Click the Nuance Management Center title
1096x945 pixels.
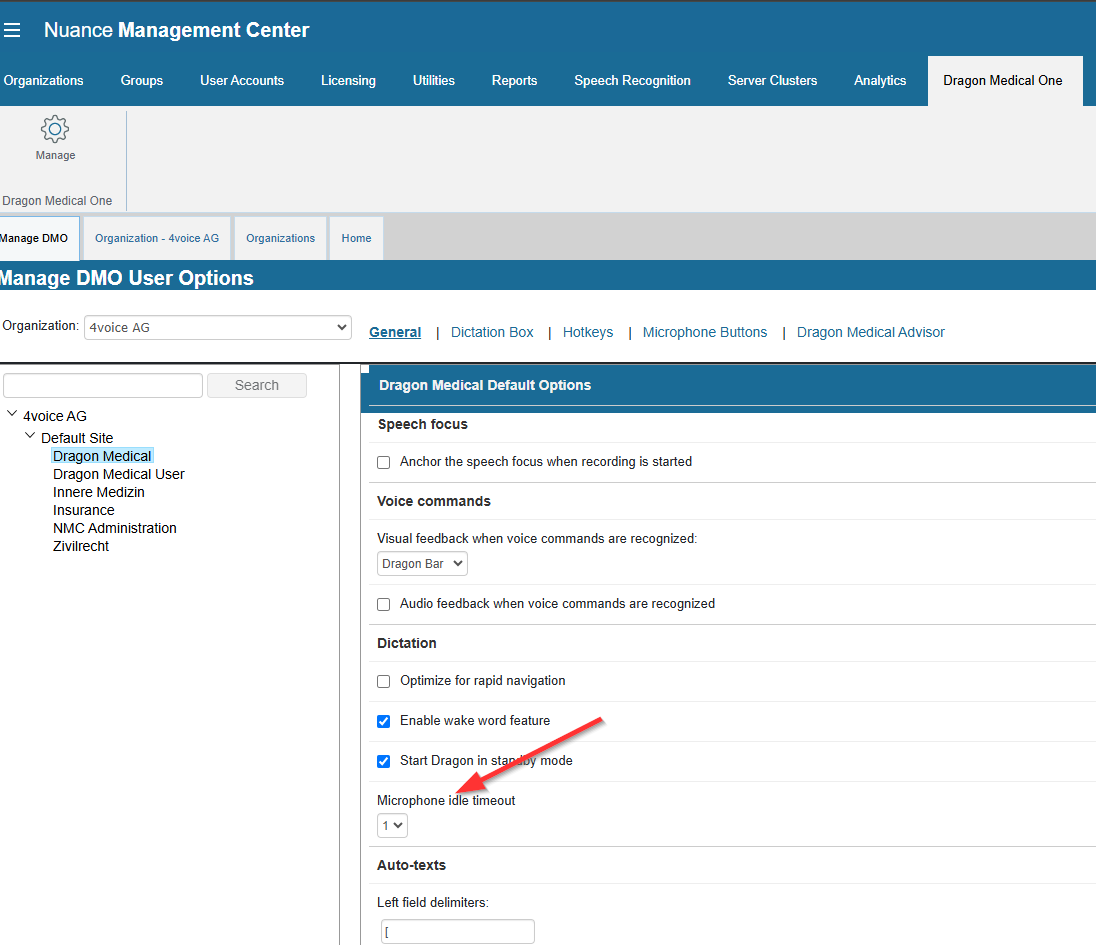[176, 30]
